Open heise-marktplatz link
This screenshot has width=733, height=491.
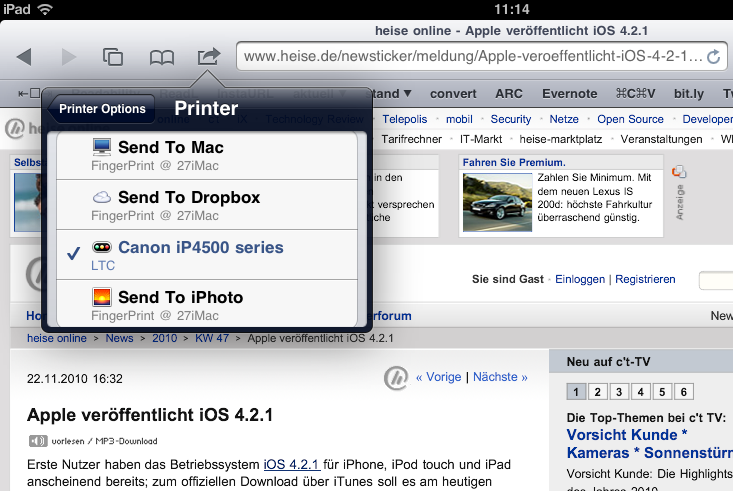pyautogui.click(x=561, y=139)
